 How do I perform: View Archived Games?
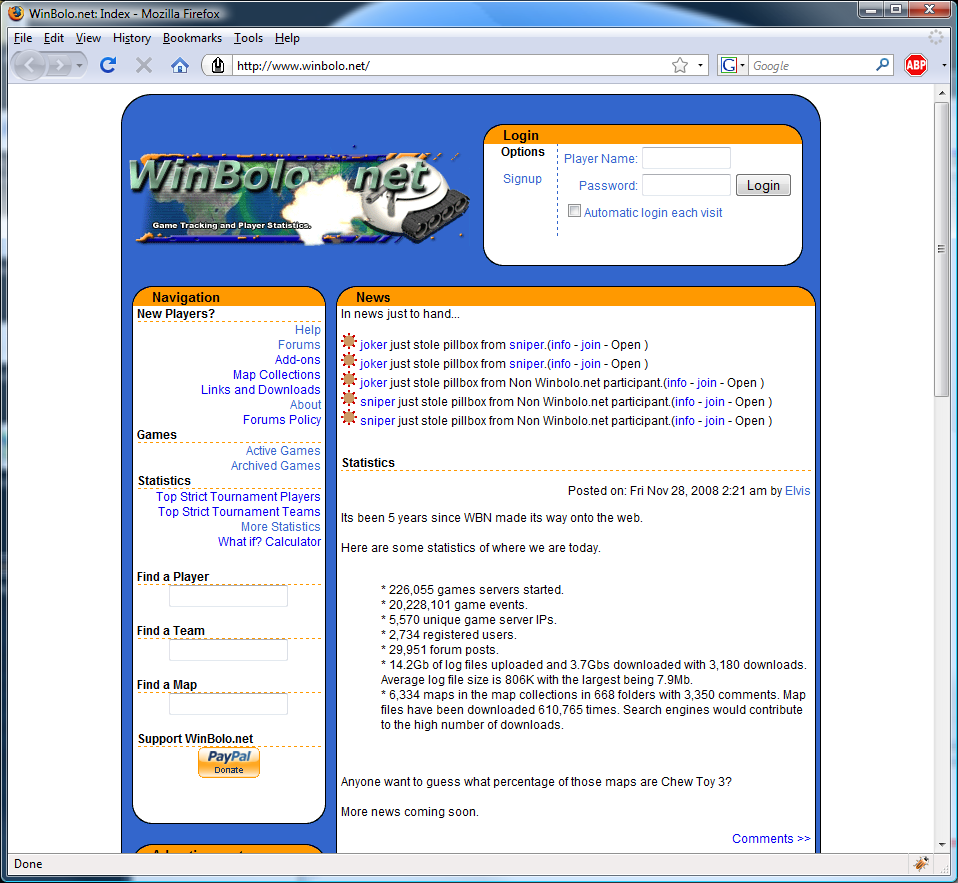pyautogui.click(x=276, y=466)
